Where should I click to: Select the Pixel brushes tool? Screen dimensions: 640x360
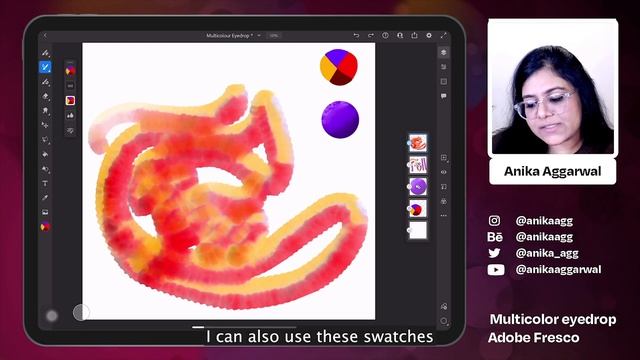pos(45,53)
